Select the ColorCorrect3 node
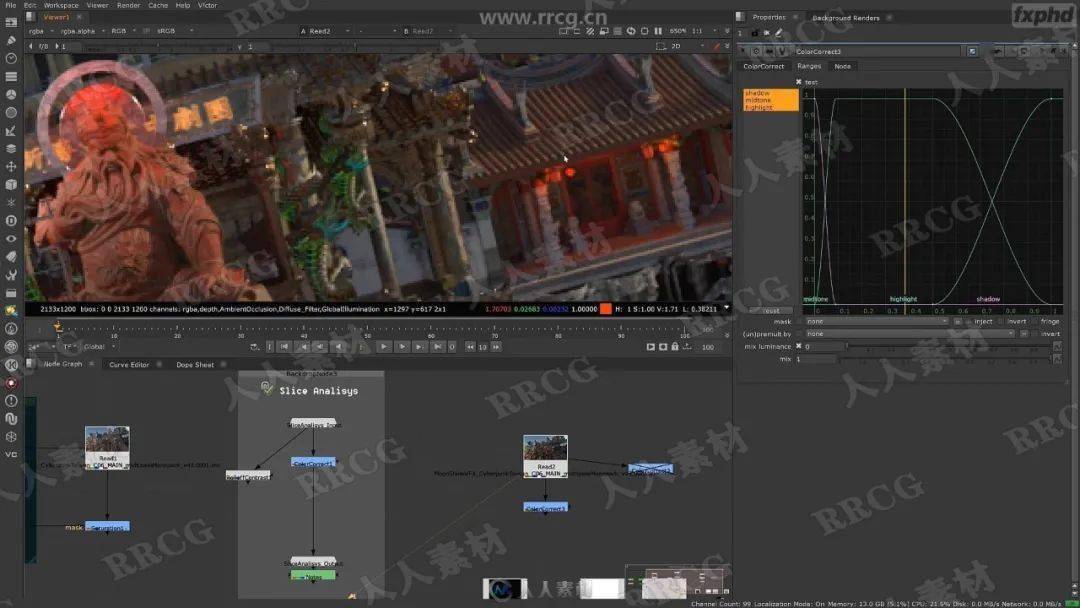The width and height of the screenshot is (1080, 608). tap(546, 507)
